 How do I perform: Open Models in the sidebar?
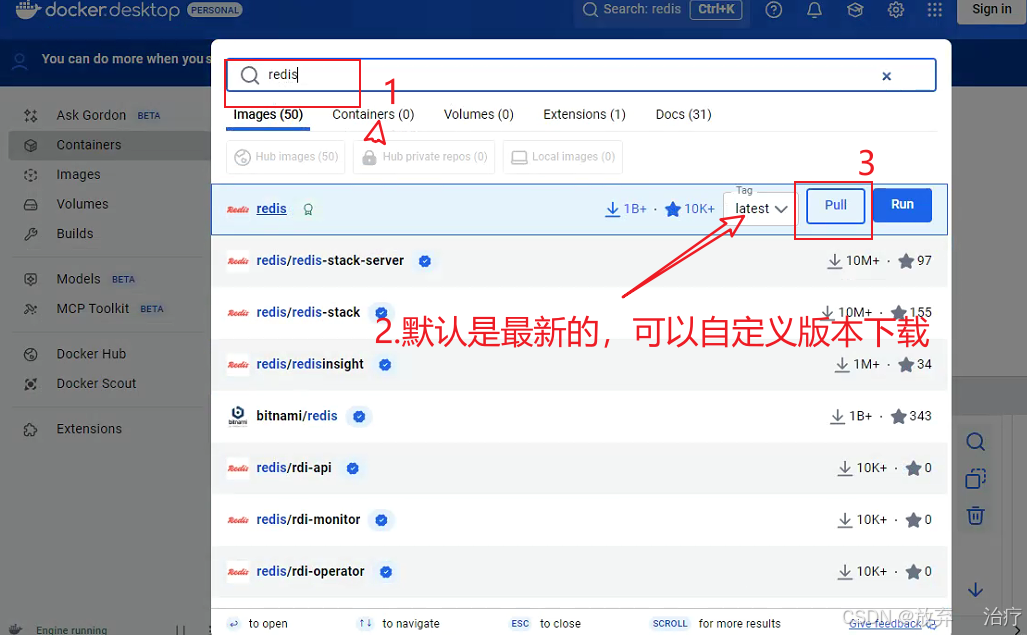pyautogui.click(x=109, y=280)
